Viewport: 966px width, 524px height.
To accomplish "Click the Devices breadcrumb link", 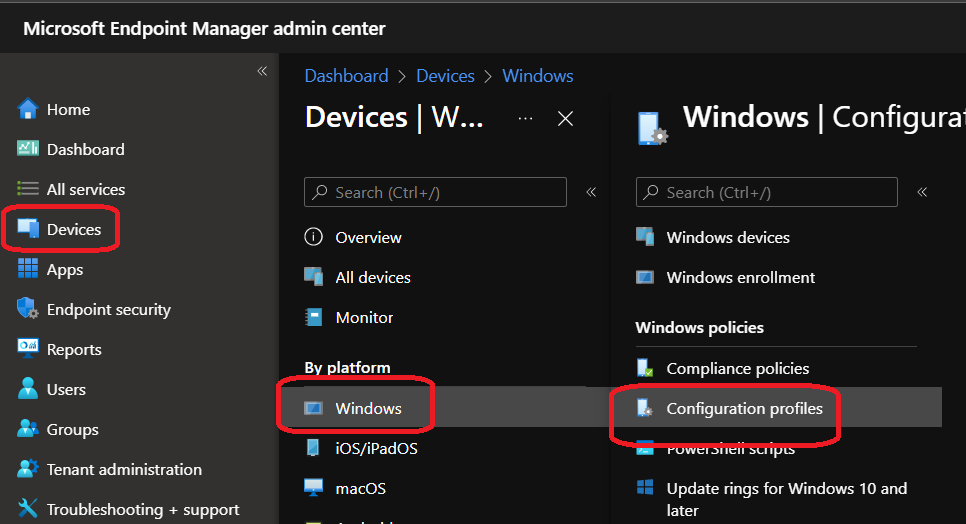I will tap(445, 76).
